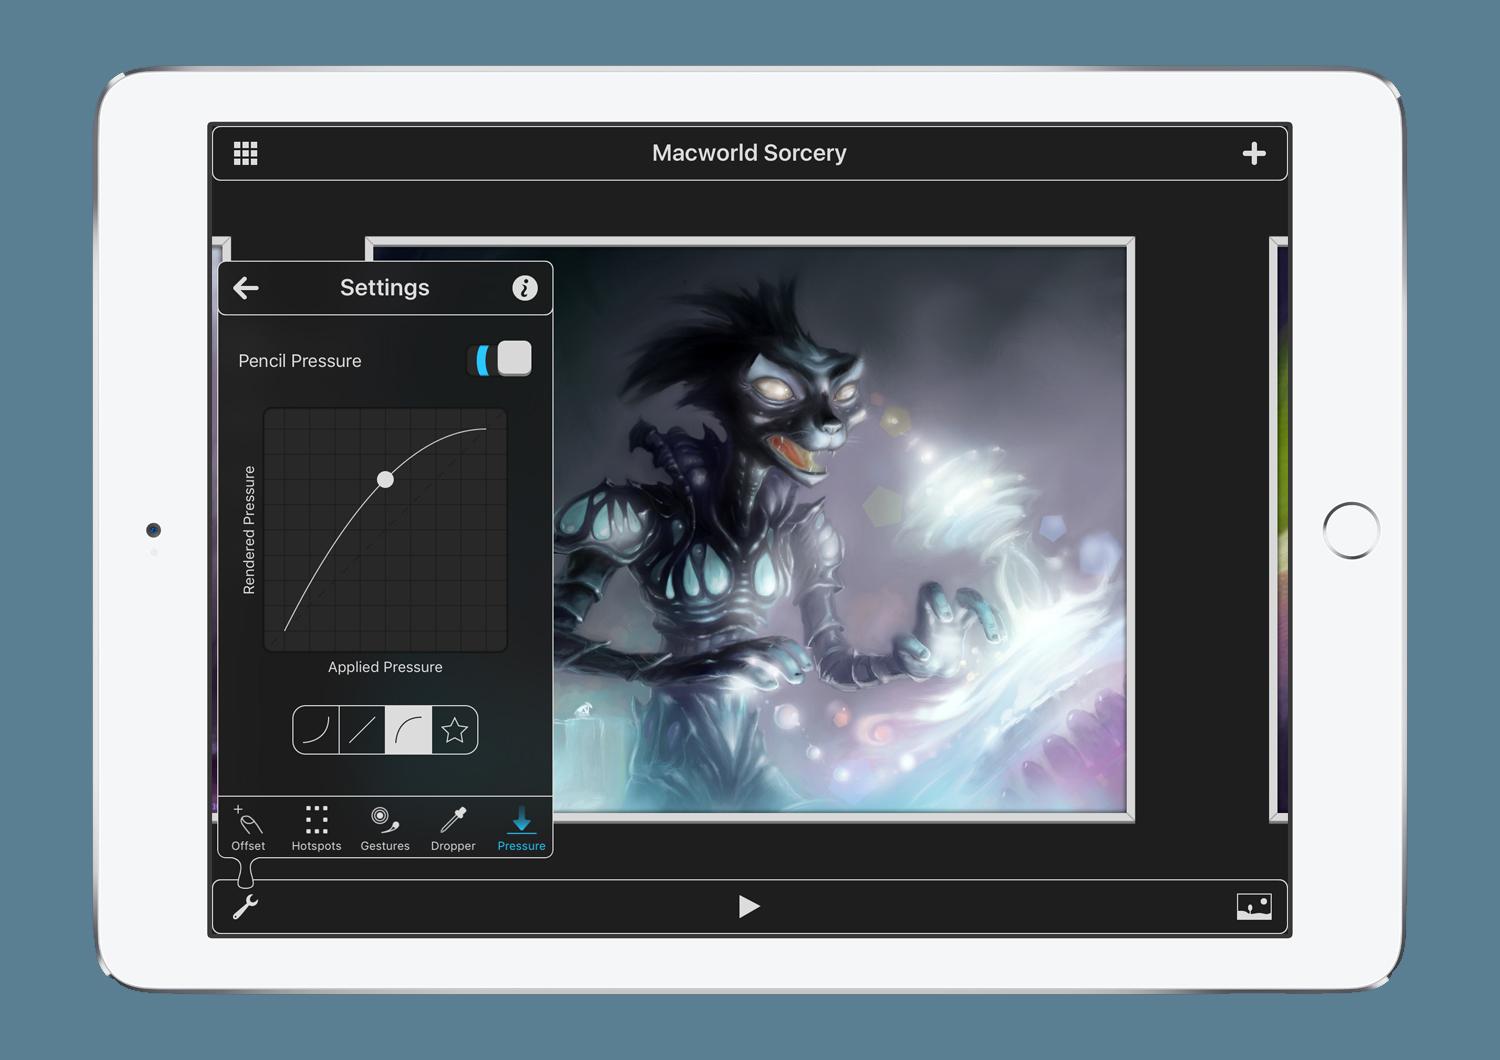1500x1060 pixels.
Task: Switch to the Offset tab
Action: pos(248,828)
